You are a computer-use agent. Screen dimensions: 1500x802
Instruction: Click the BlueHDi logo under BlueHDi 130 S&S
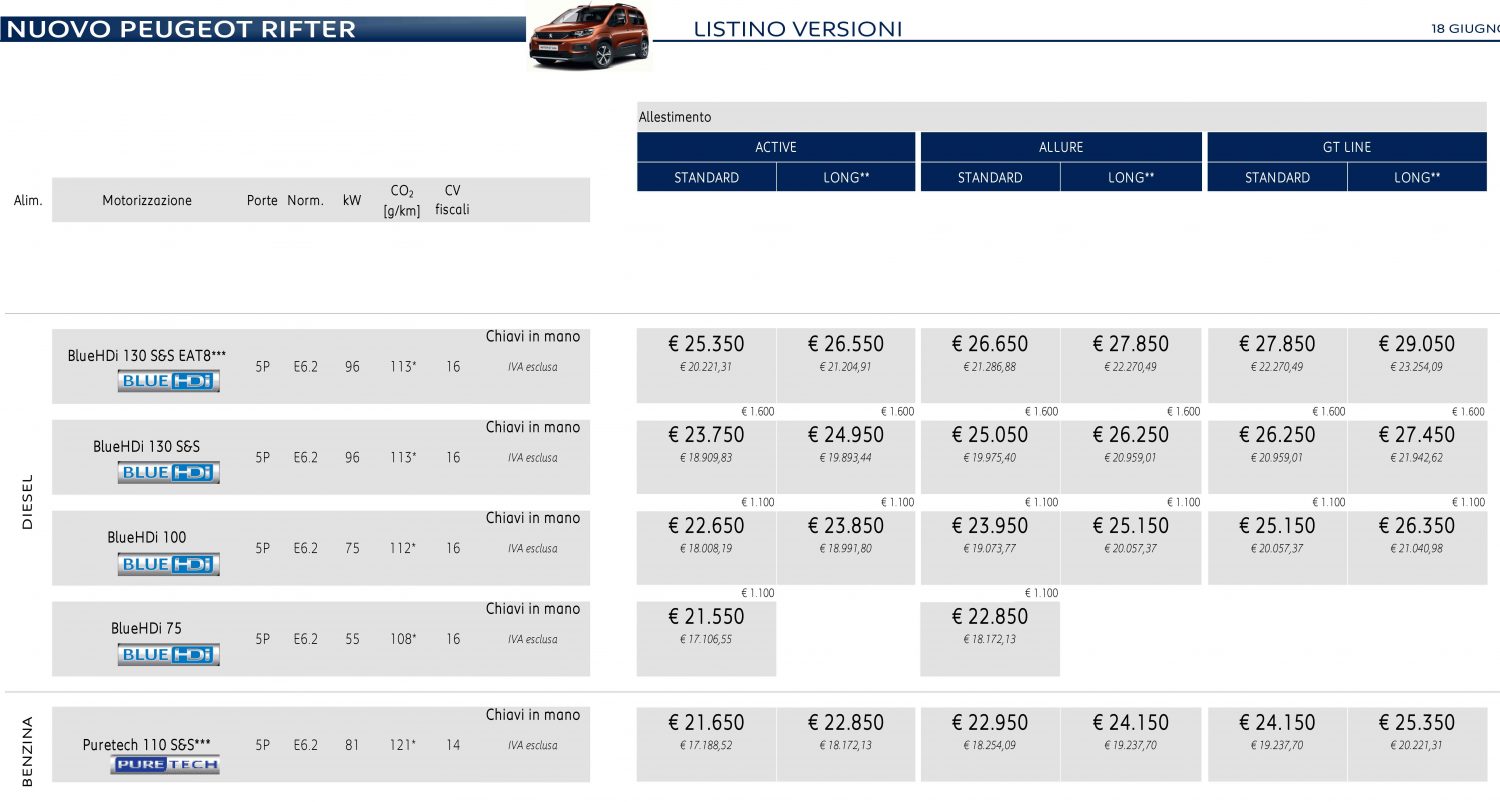168,472
